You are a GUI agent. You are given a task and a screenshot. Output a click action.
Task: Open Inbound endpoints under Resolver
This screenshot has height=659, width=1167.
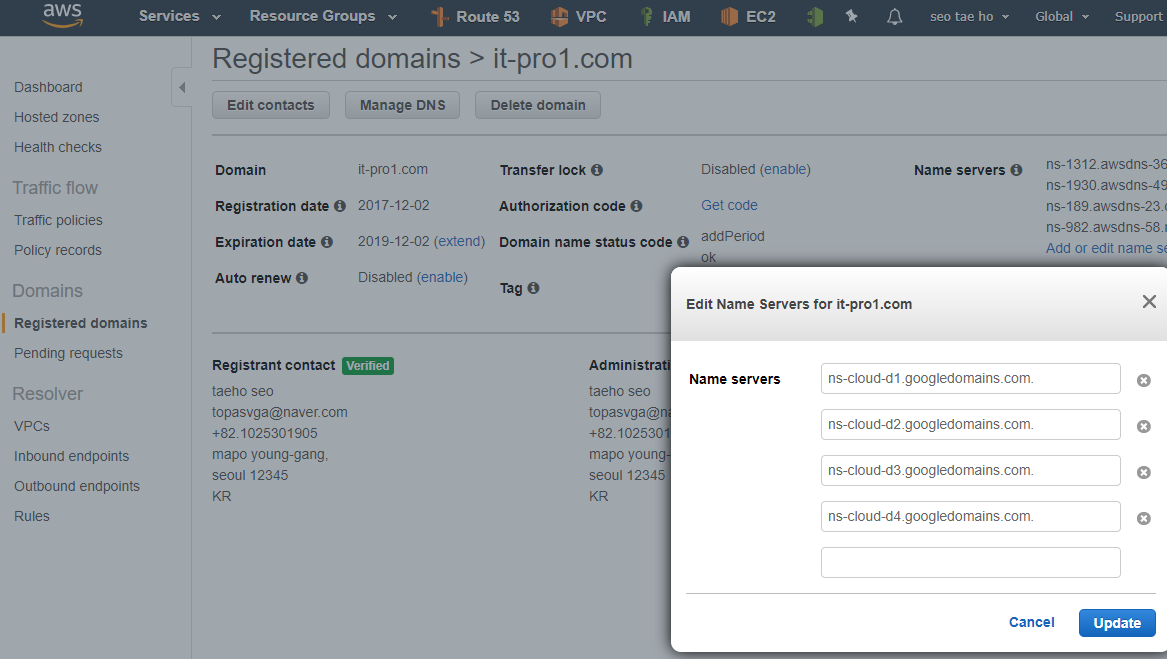(x=71, y=456)
